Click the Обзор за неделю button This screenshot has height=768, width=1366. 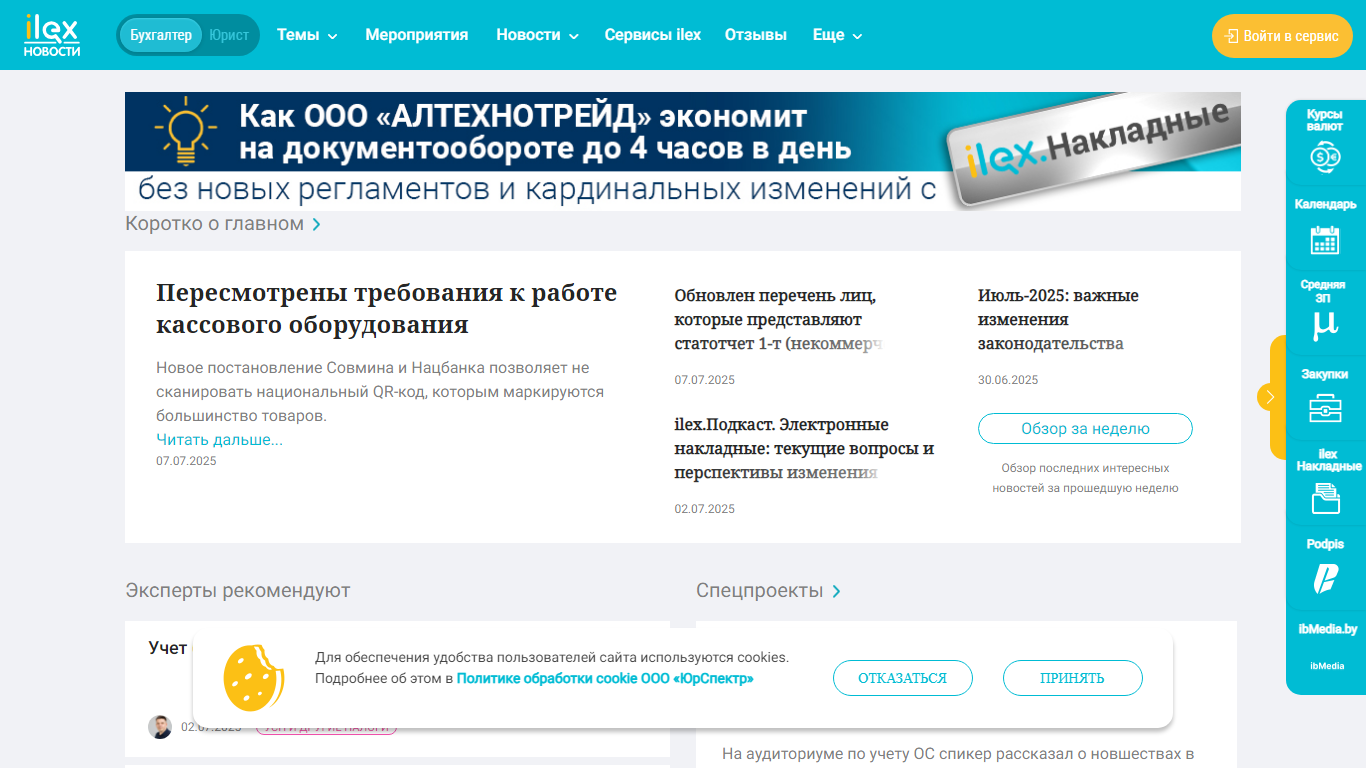[x=1085, y=428]
